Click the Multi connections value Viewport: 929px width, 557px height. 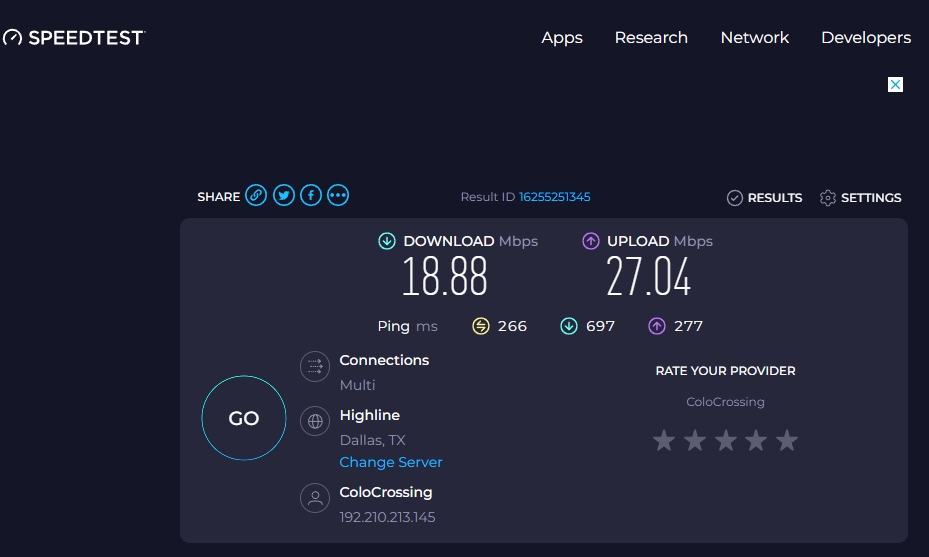tap(357, 385)
